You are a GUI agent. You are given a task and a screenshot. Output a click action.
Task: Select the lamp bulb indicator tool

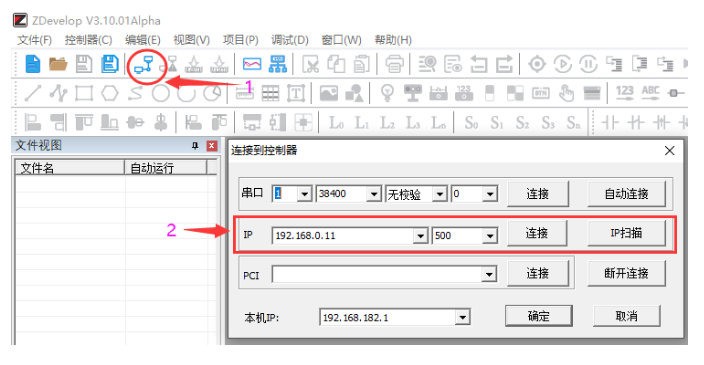coord(387,93)
